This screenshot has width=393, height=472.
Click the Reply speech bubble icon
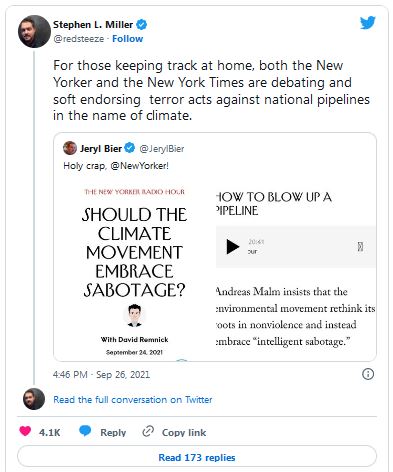tap(85, 431)
